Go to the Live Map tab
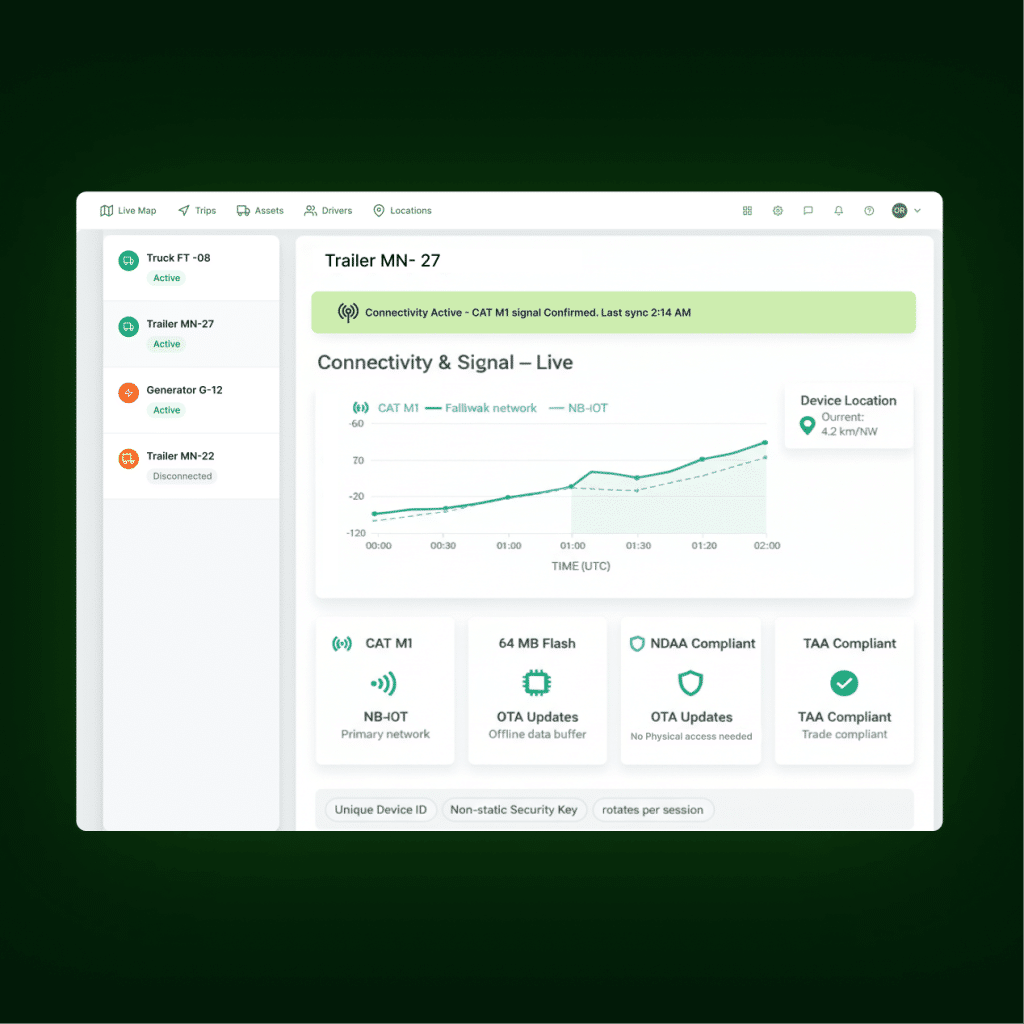The height and width of the screenshot is (1024, 1024). click(x=128, y=211)
